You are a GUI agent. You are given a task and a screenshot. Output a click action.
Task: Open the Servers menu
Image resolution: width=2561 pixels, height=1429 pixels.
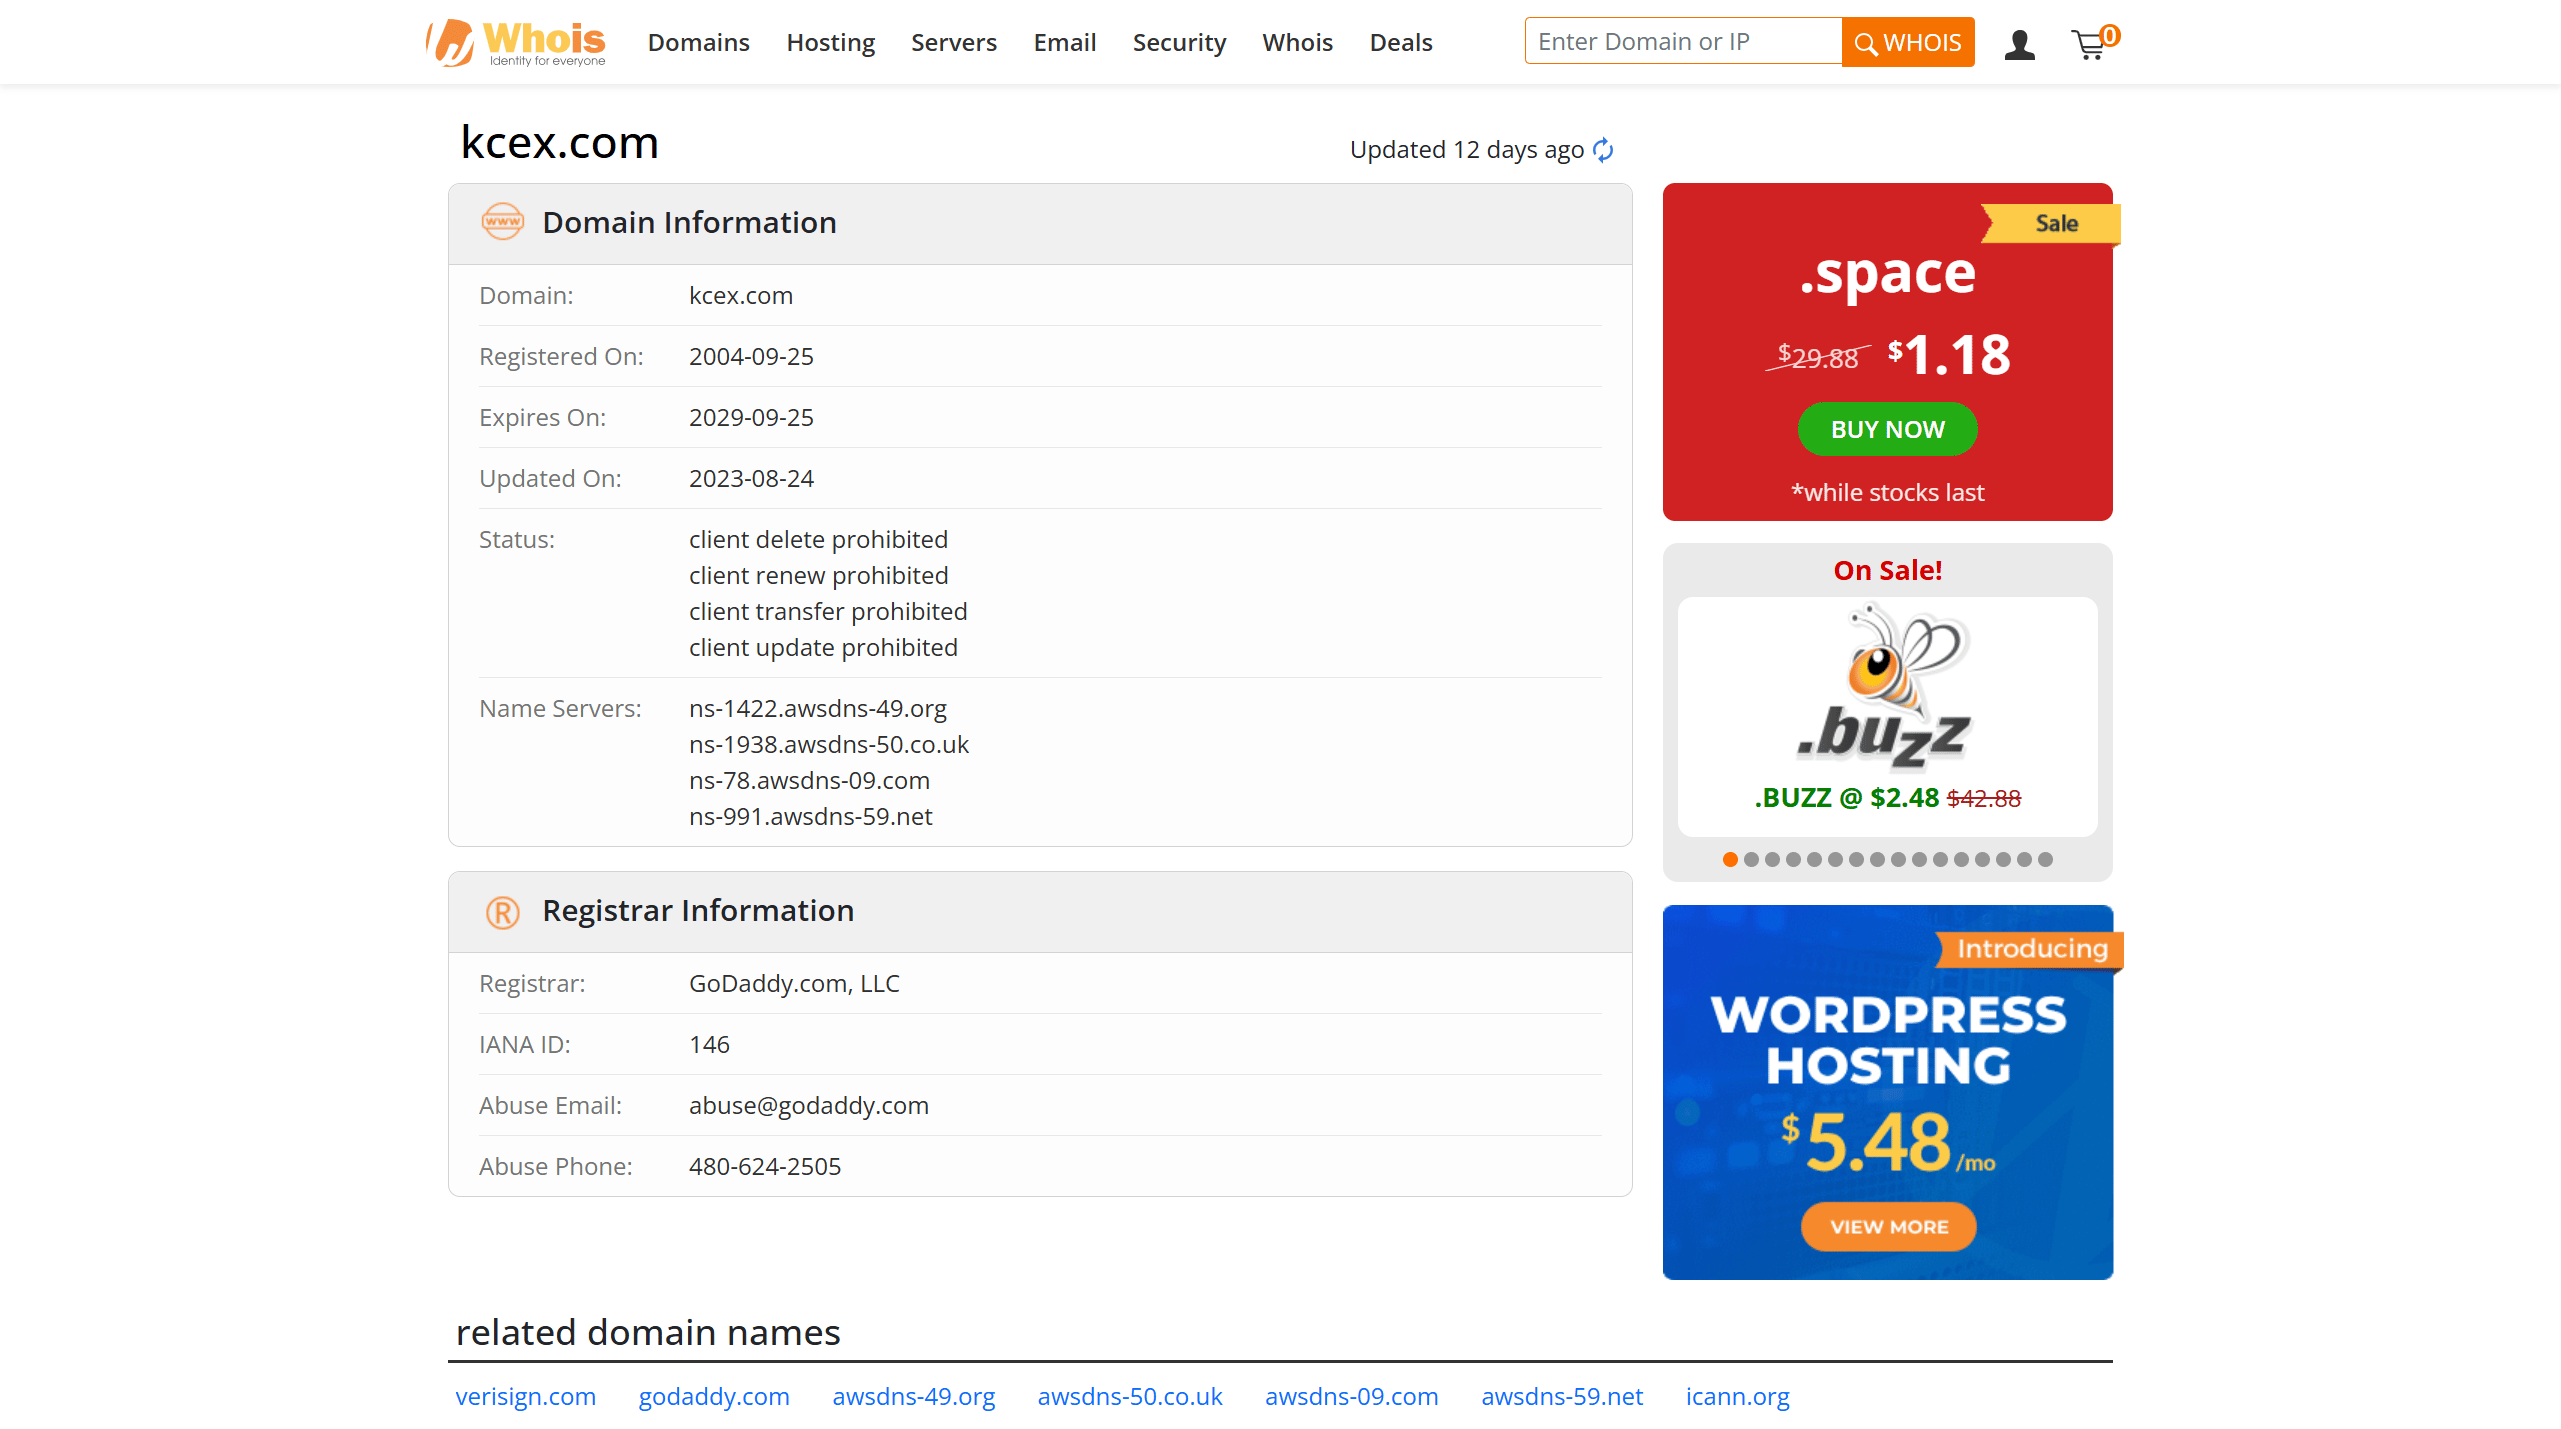tap(954, 43)
